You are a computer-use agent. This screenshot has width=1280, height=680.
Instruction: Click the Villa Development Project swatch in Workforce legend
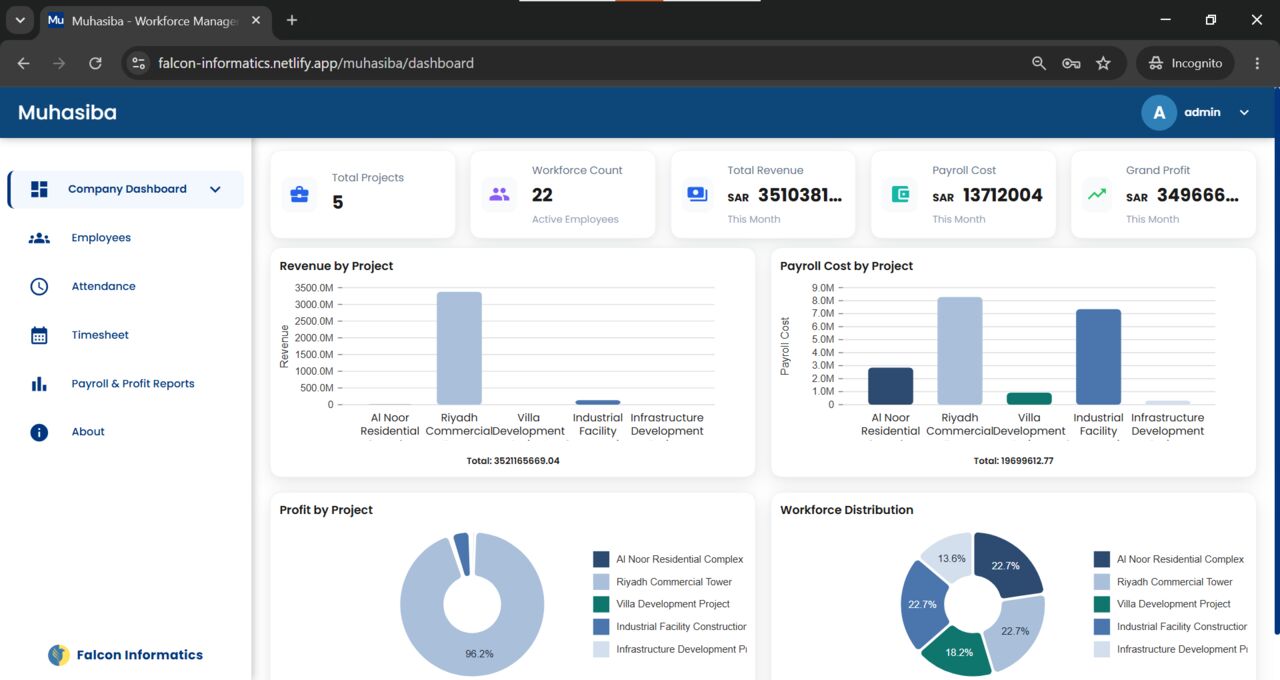click(x=1102, y=604)
